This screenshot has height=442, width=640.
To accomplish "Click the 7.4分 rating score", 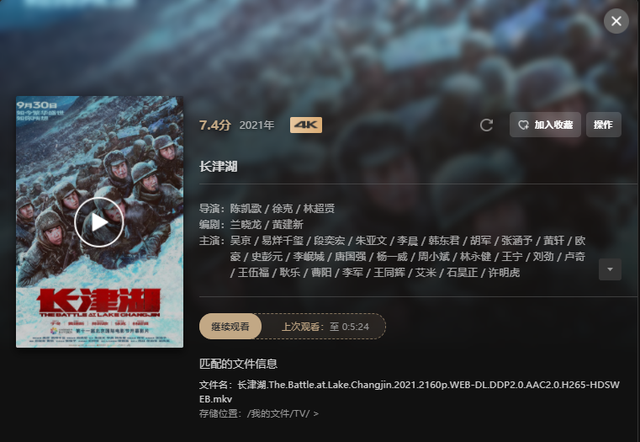I will [215, 125].
